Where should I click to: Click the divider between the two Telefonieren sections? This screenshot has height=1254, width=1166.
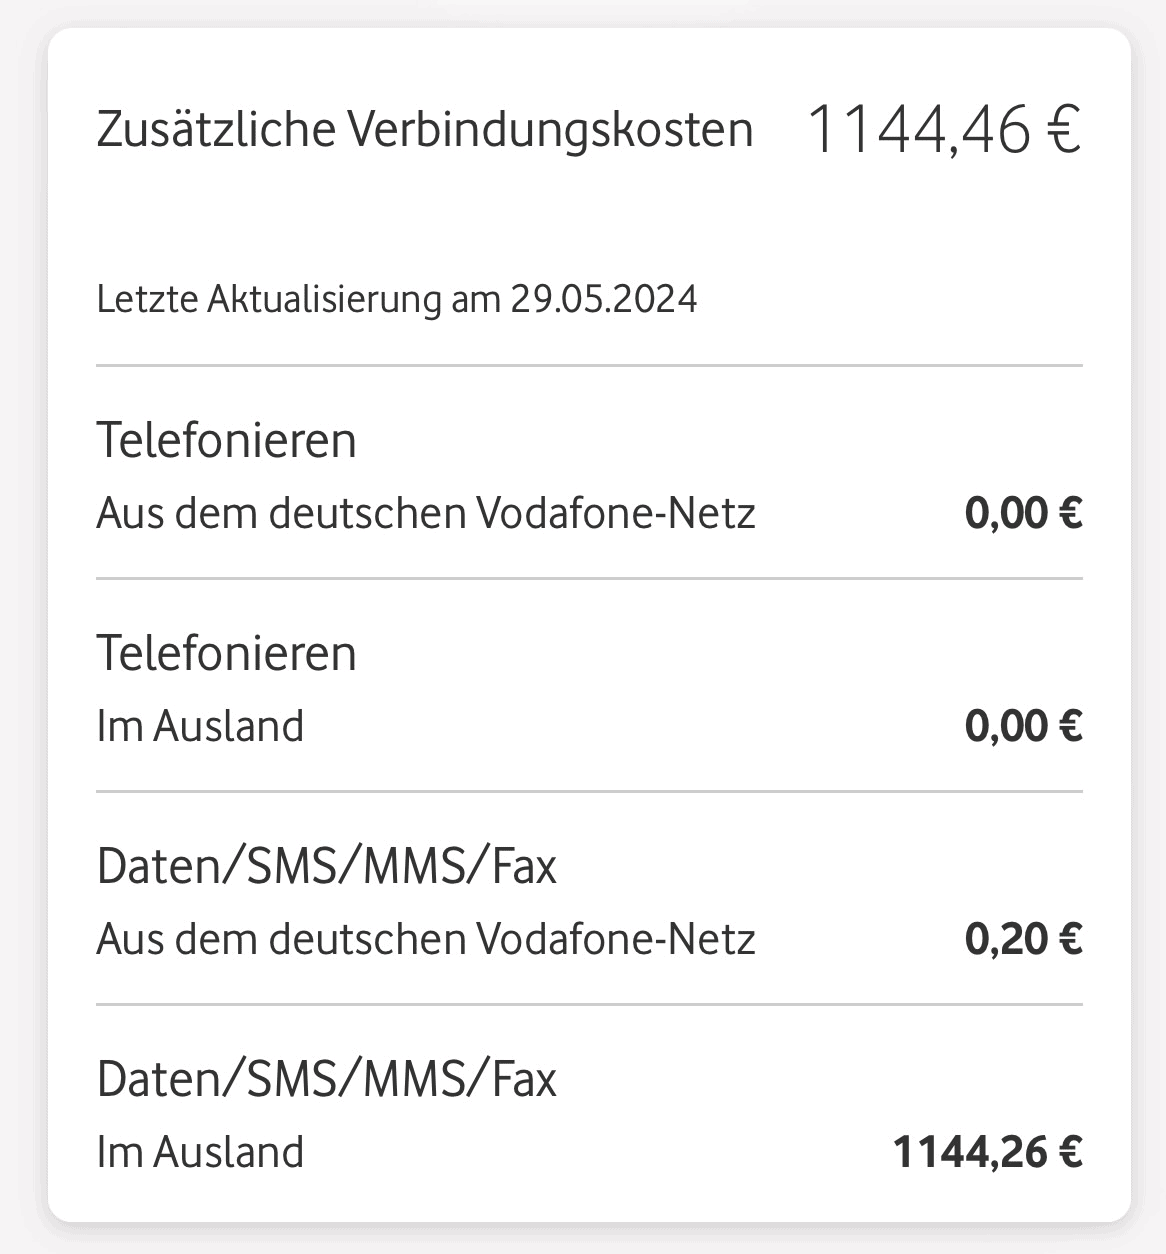[x=589, y=578]
